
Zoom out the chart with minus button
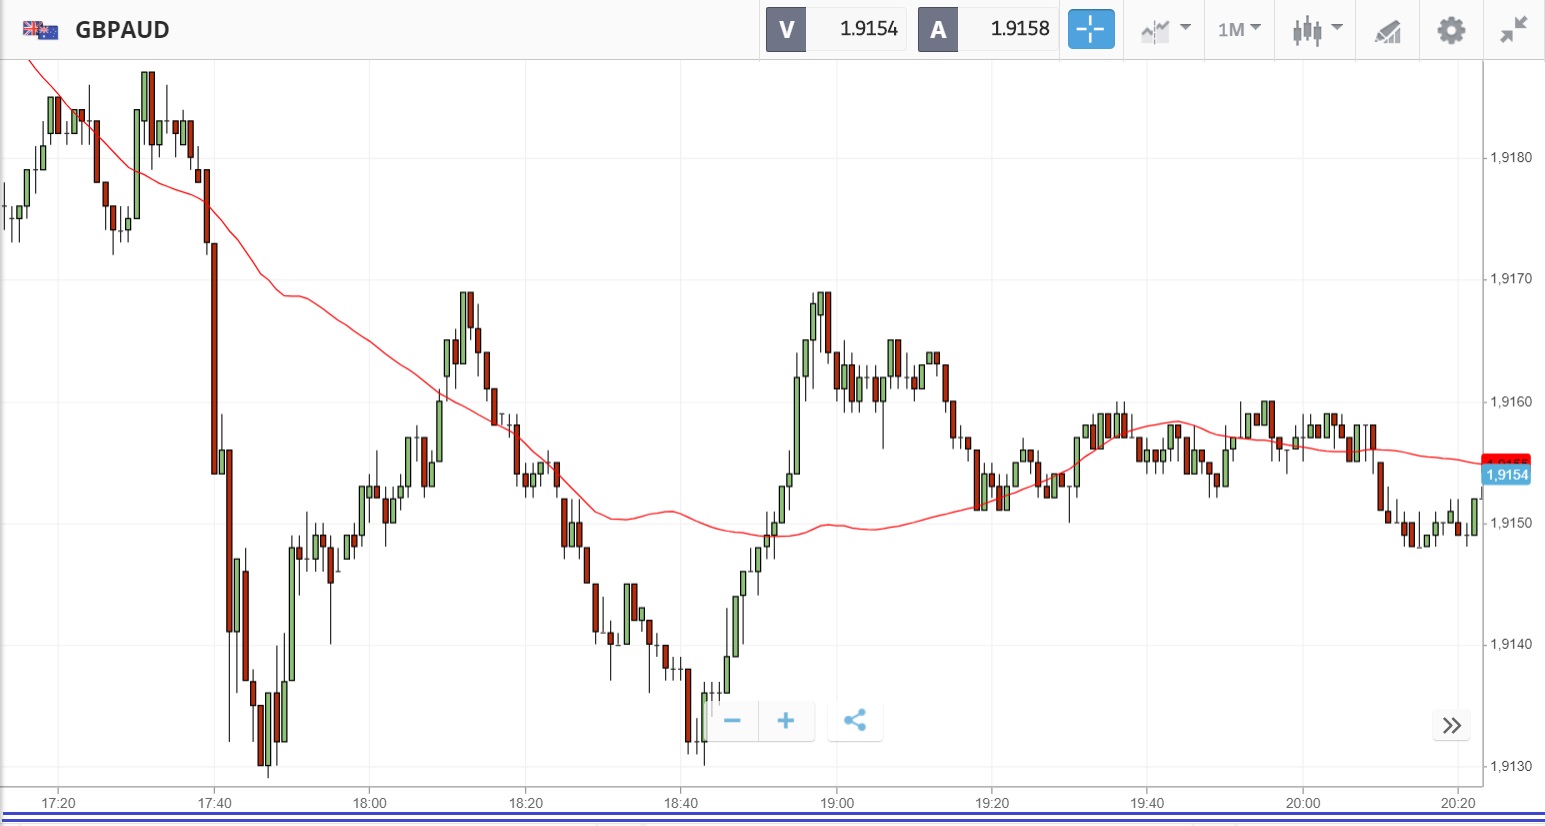(732, 721)
